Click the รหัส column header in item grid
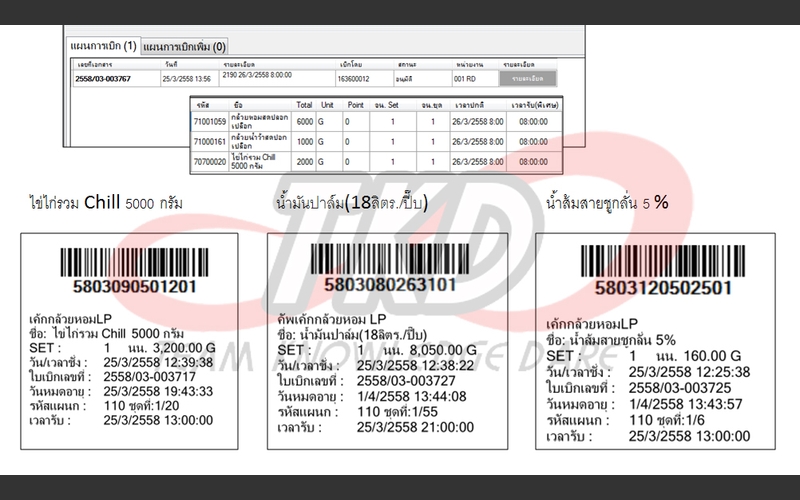The image size is (800, 500). click(x=203, y=105)
